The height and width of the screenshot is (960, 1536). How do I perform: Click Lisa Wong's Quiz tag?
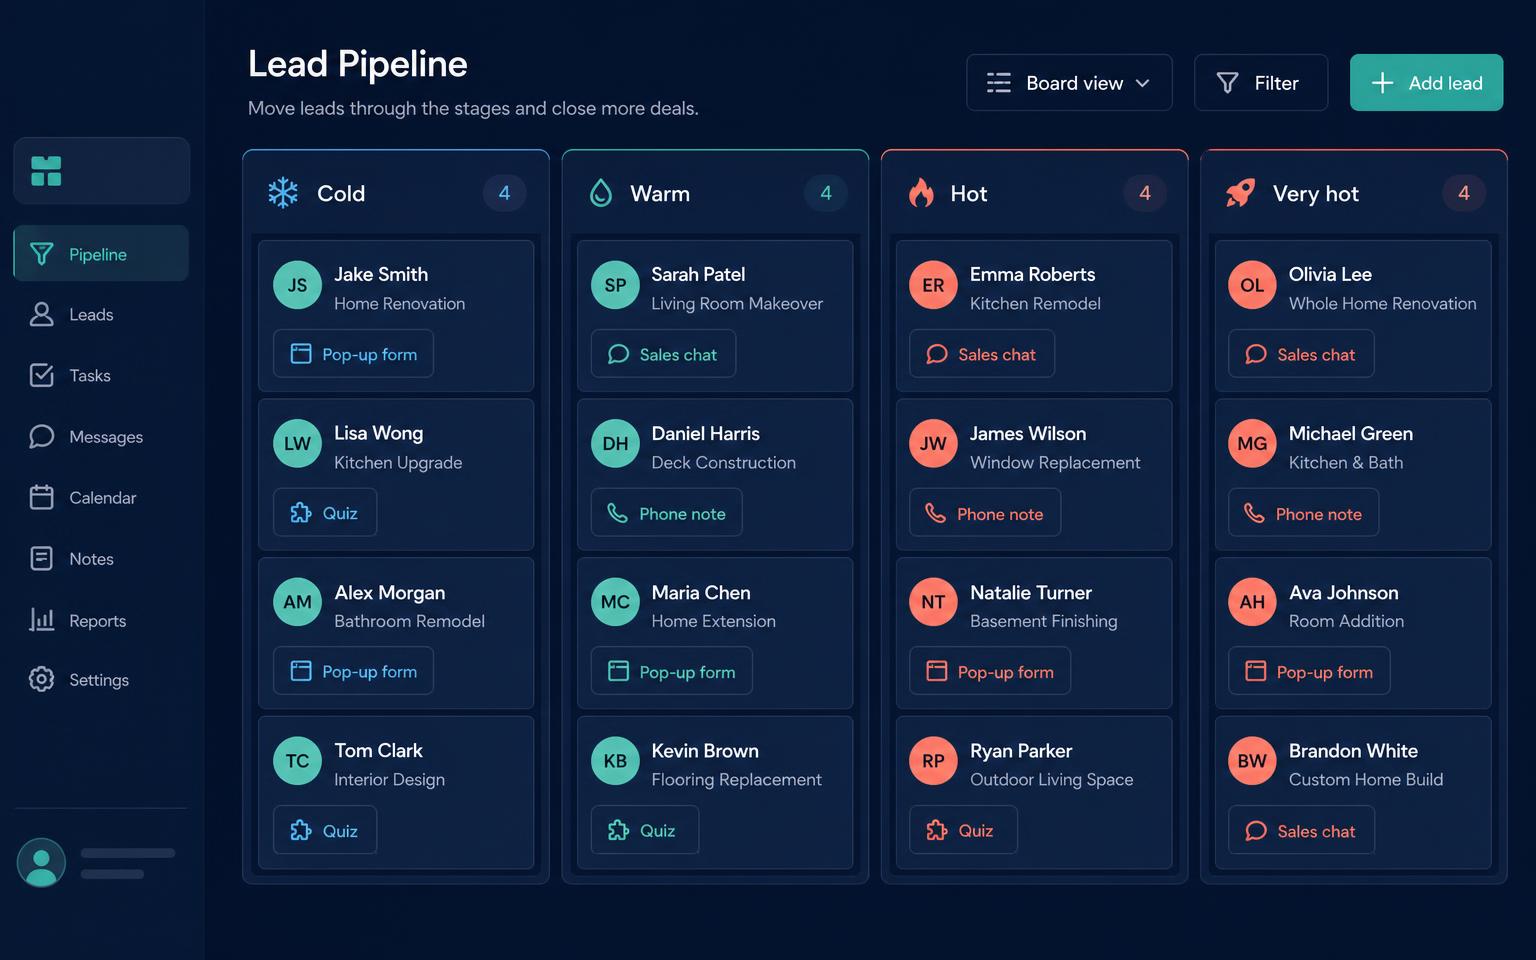pos(325,513)
